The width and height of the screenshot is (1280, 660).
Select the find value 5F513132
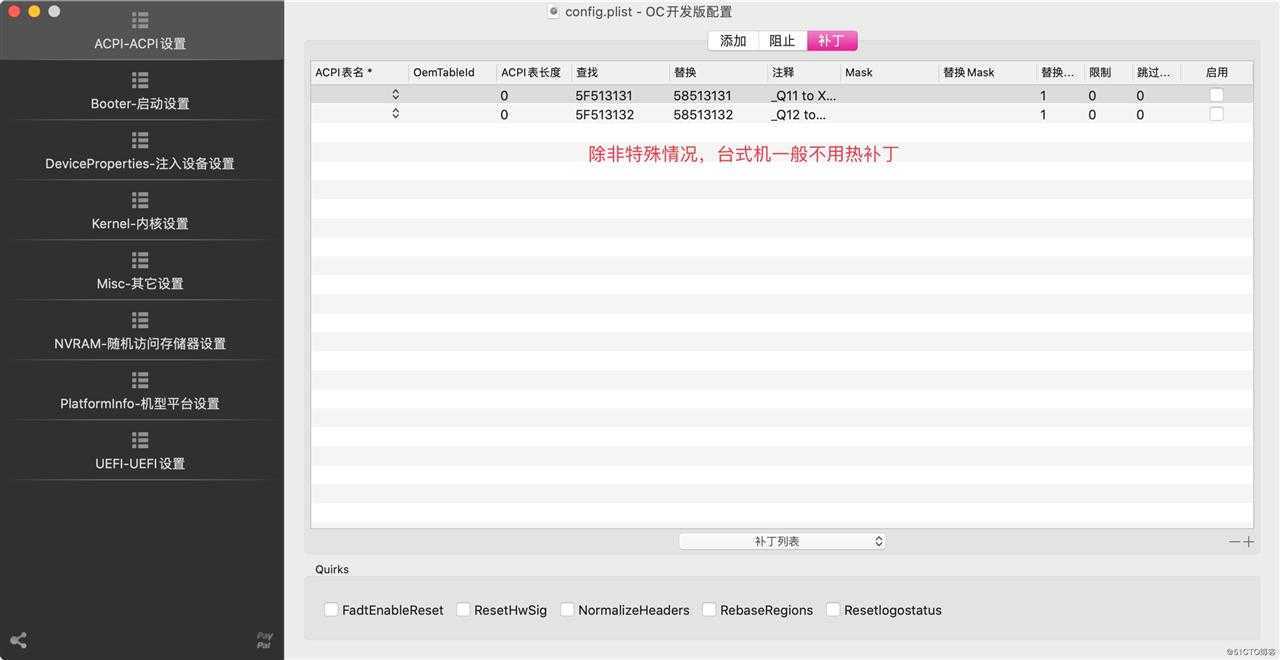tap(604, 115)
